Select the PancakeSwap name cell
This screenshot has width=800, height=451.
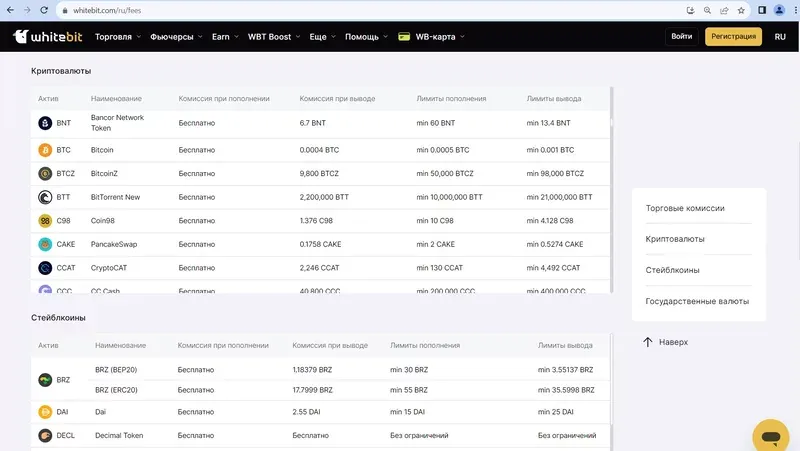coord(114,244)
